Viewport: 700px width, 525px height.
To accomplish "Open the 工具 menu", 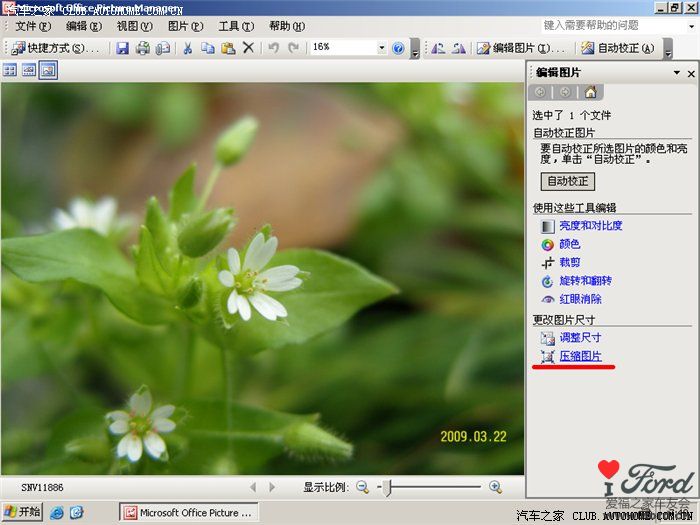I will click(x=236, y=26).
